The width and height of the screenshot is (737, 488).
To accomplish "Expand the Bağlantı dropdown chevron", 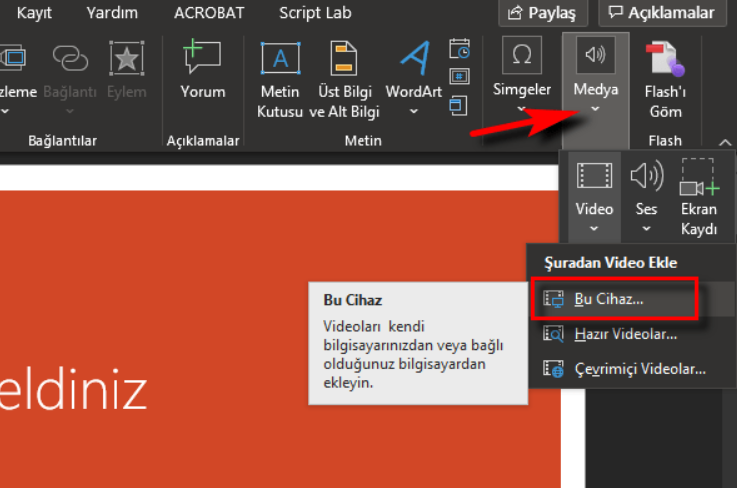I will tap(70, 111).
